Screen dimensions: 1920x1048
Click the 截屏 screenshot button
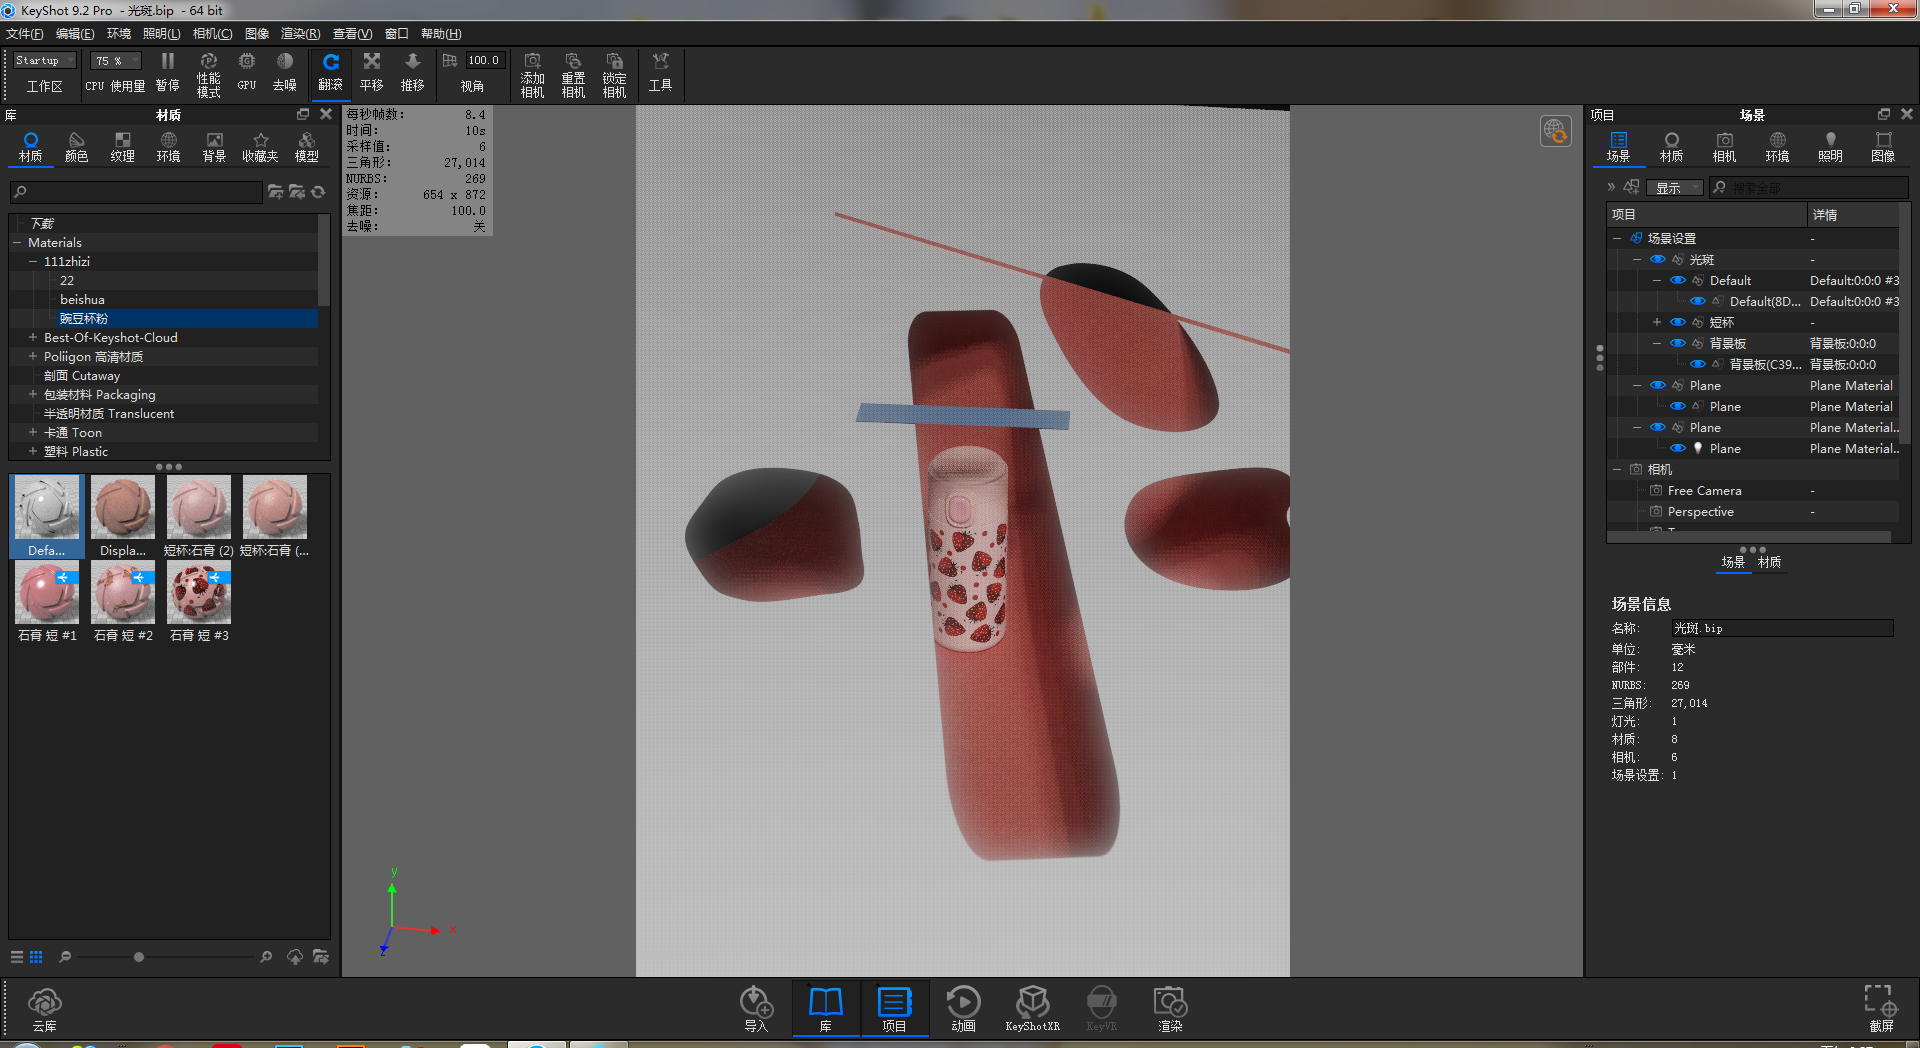pos(1880,1008)
